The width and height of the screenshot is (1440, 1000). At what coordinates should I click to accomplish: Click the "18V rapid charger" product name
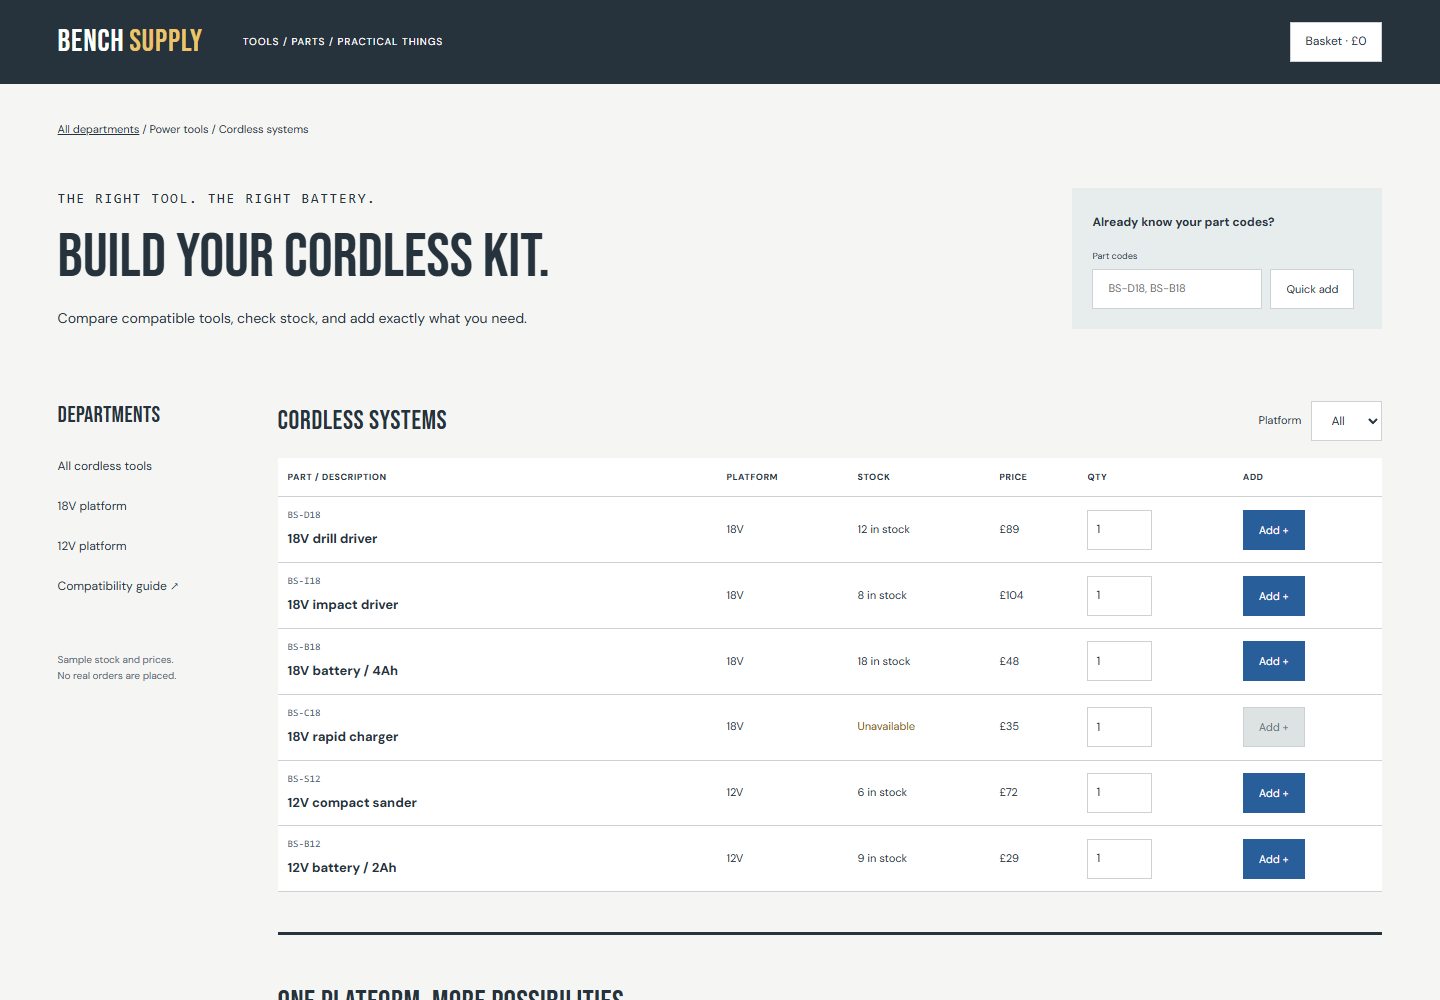pos(343,737)
